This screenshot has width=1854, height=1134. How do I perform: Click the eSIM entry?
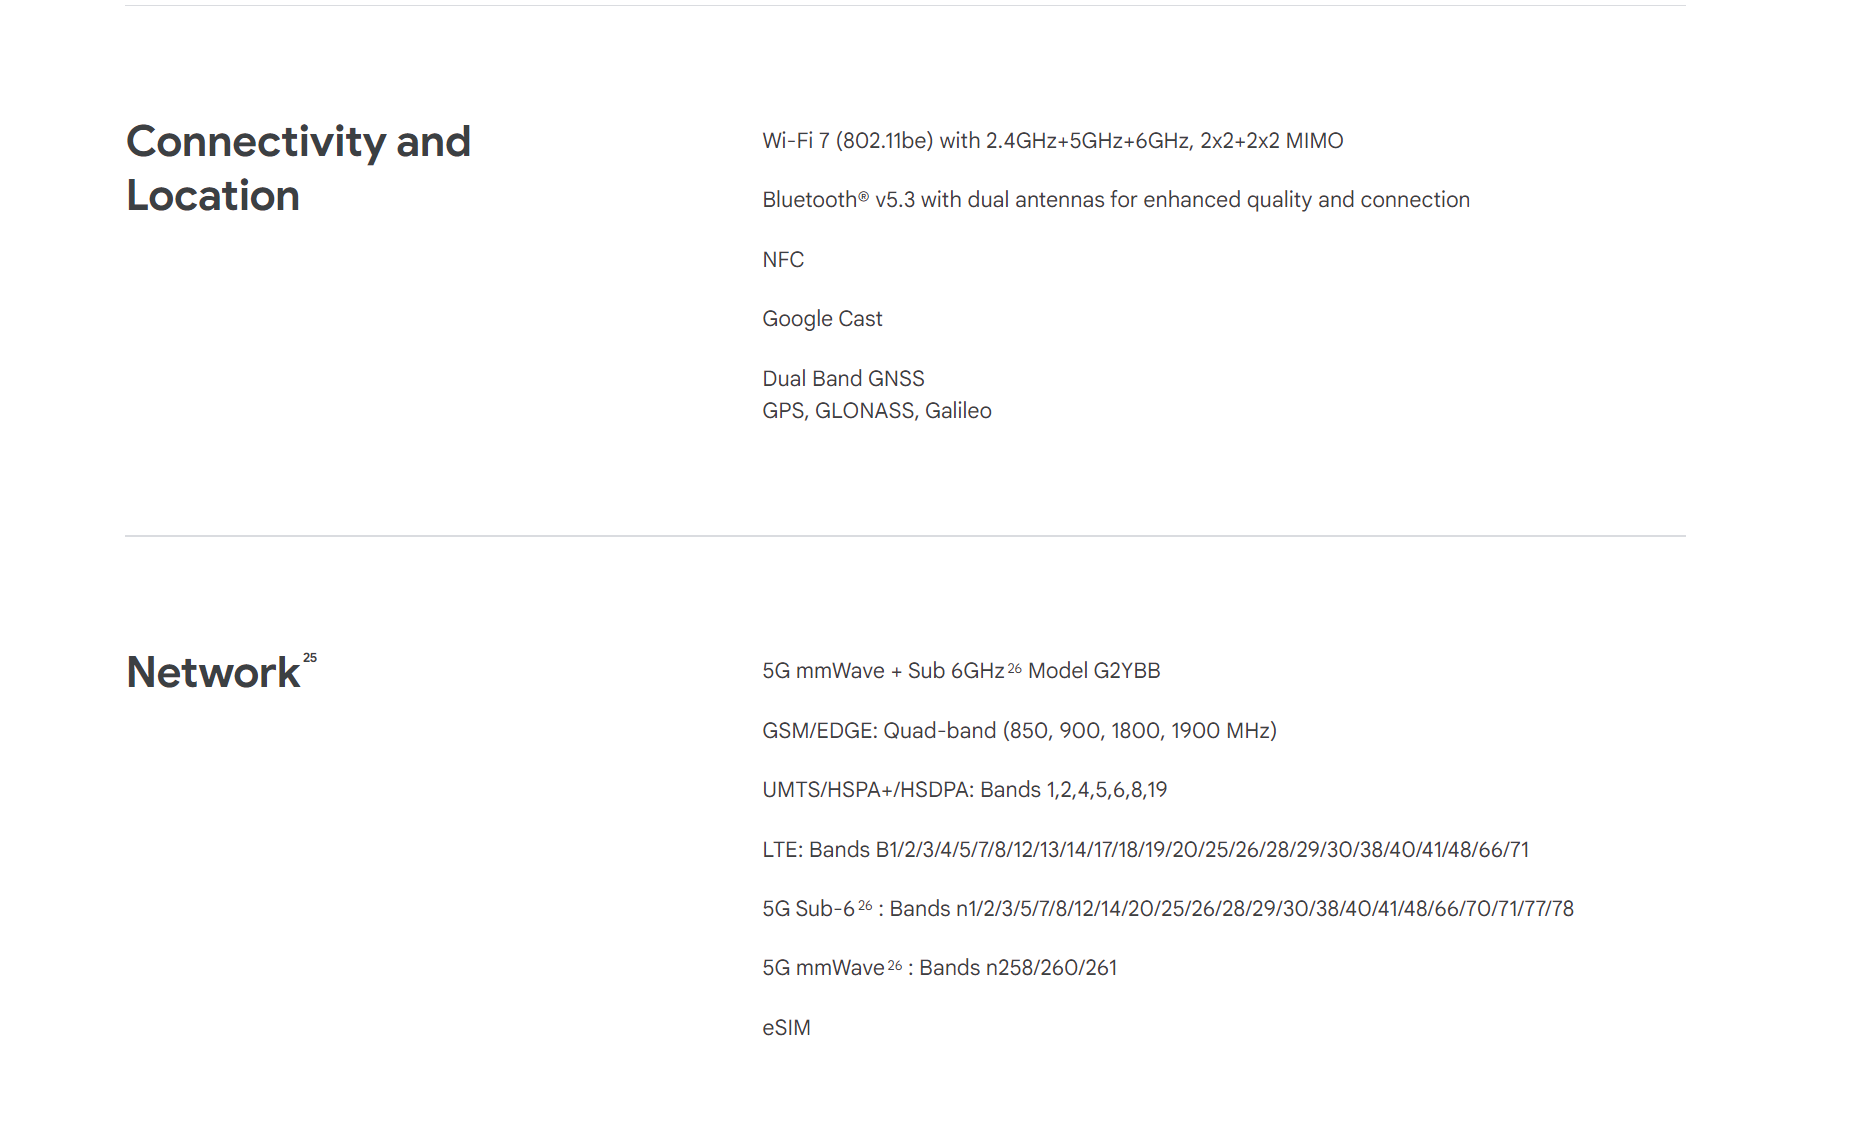click(x=786, y=1028)
